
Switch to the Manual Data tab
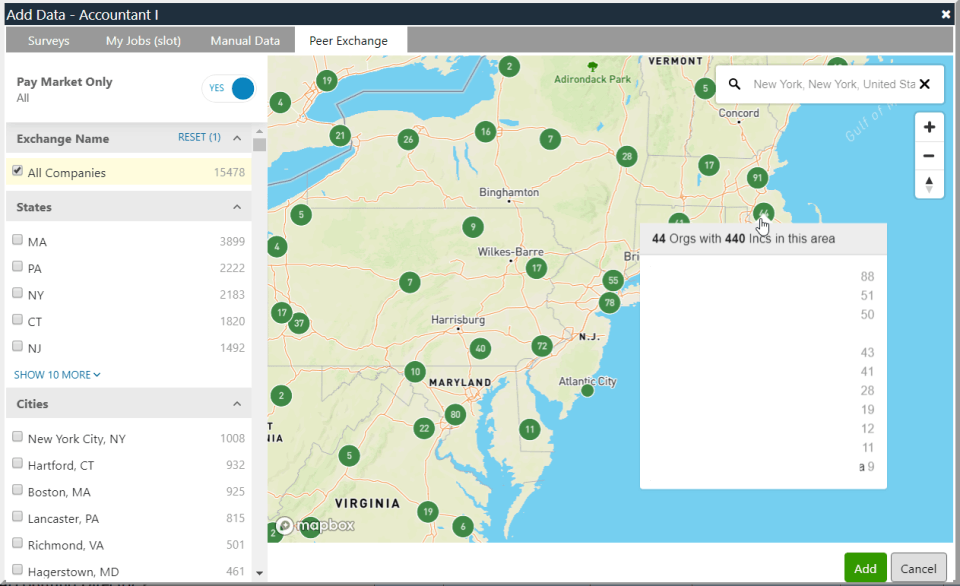pos(245,41)
